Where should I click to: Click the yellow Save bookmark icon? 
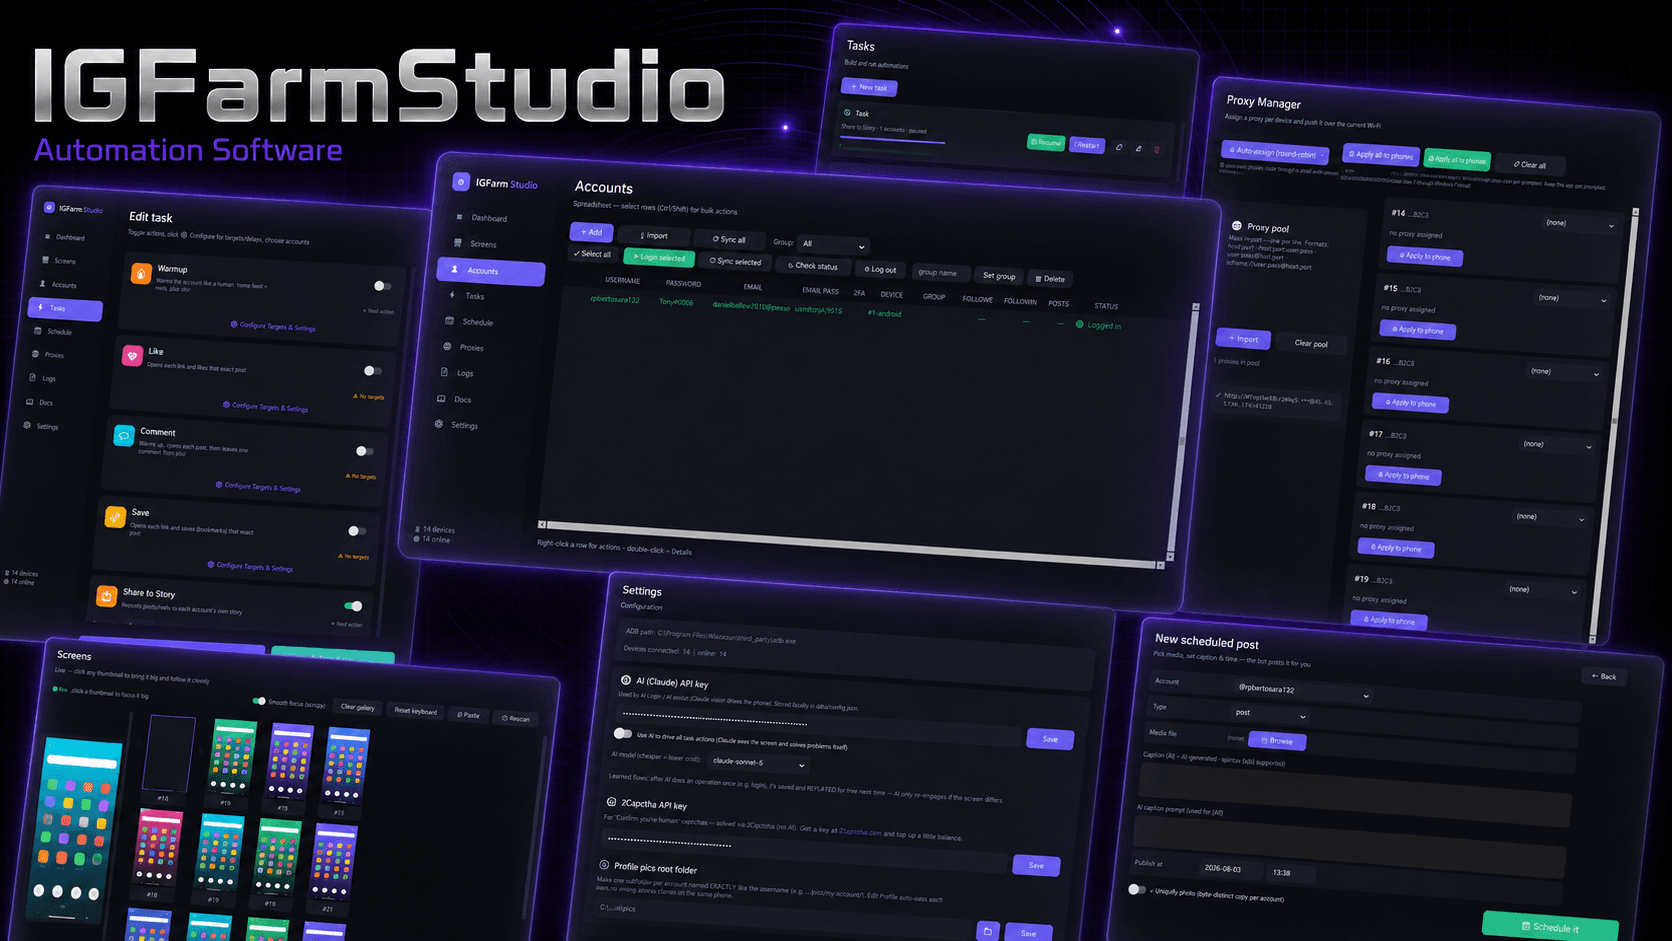click(x=115, y=517)
